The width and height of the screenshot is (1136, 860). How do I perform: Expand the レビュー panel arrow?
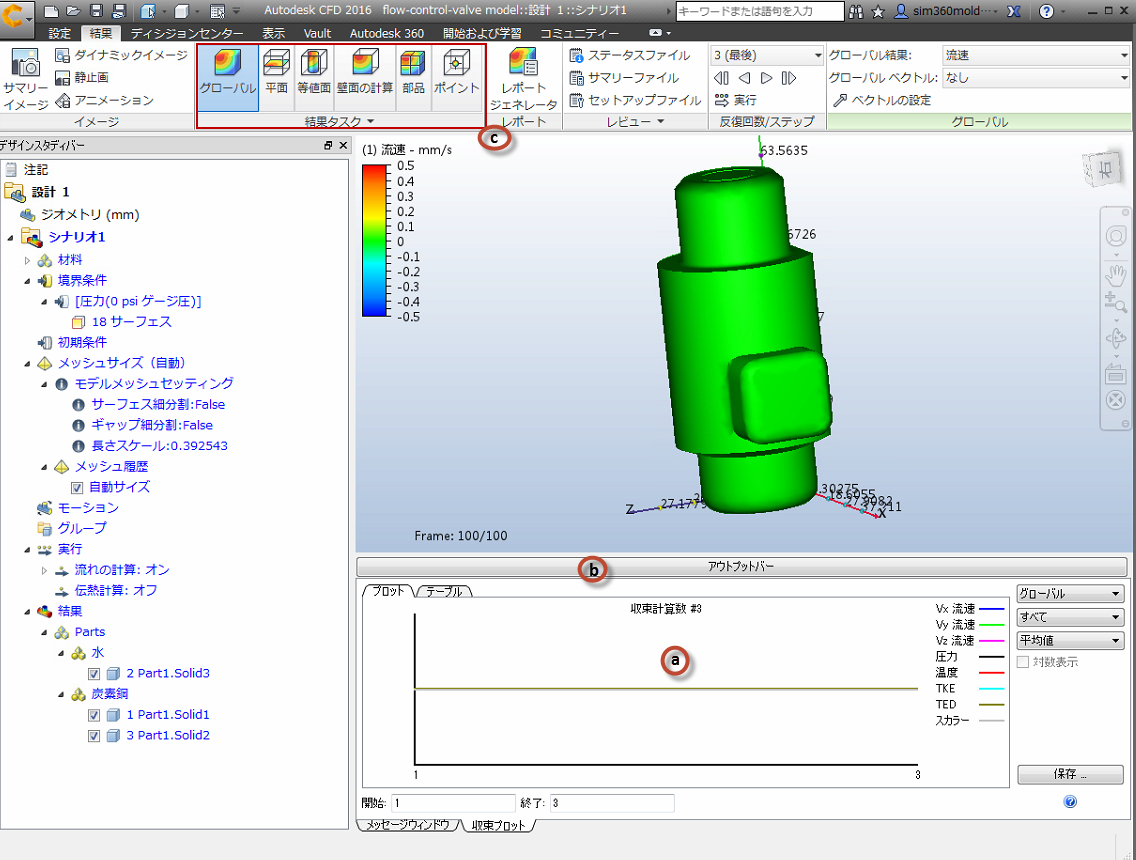660,121
